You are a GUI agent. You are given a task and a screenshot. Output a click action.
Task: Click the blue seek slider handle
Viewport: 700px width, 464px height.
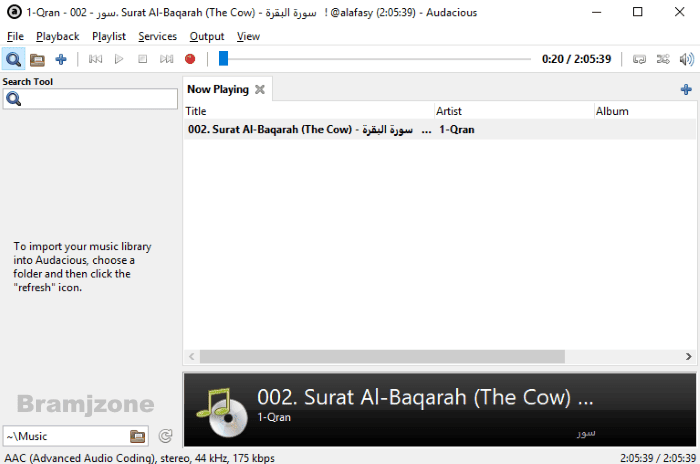click(223, 59)
